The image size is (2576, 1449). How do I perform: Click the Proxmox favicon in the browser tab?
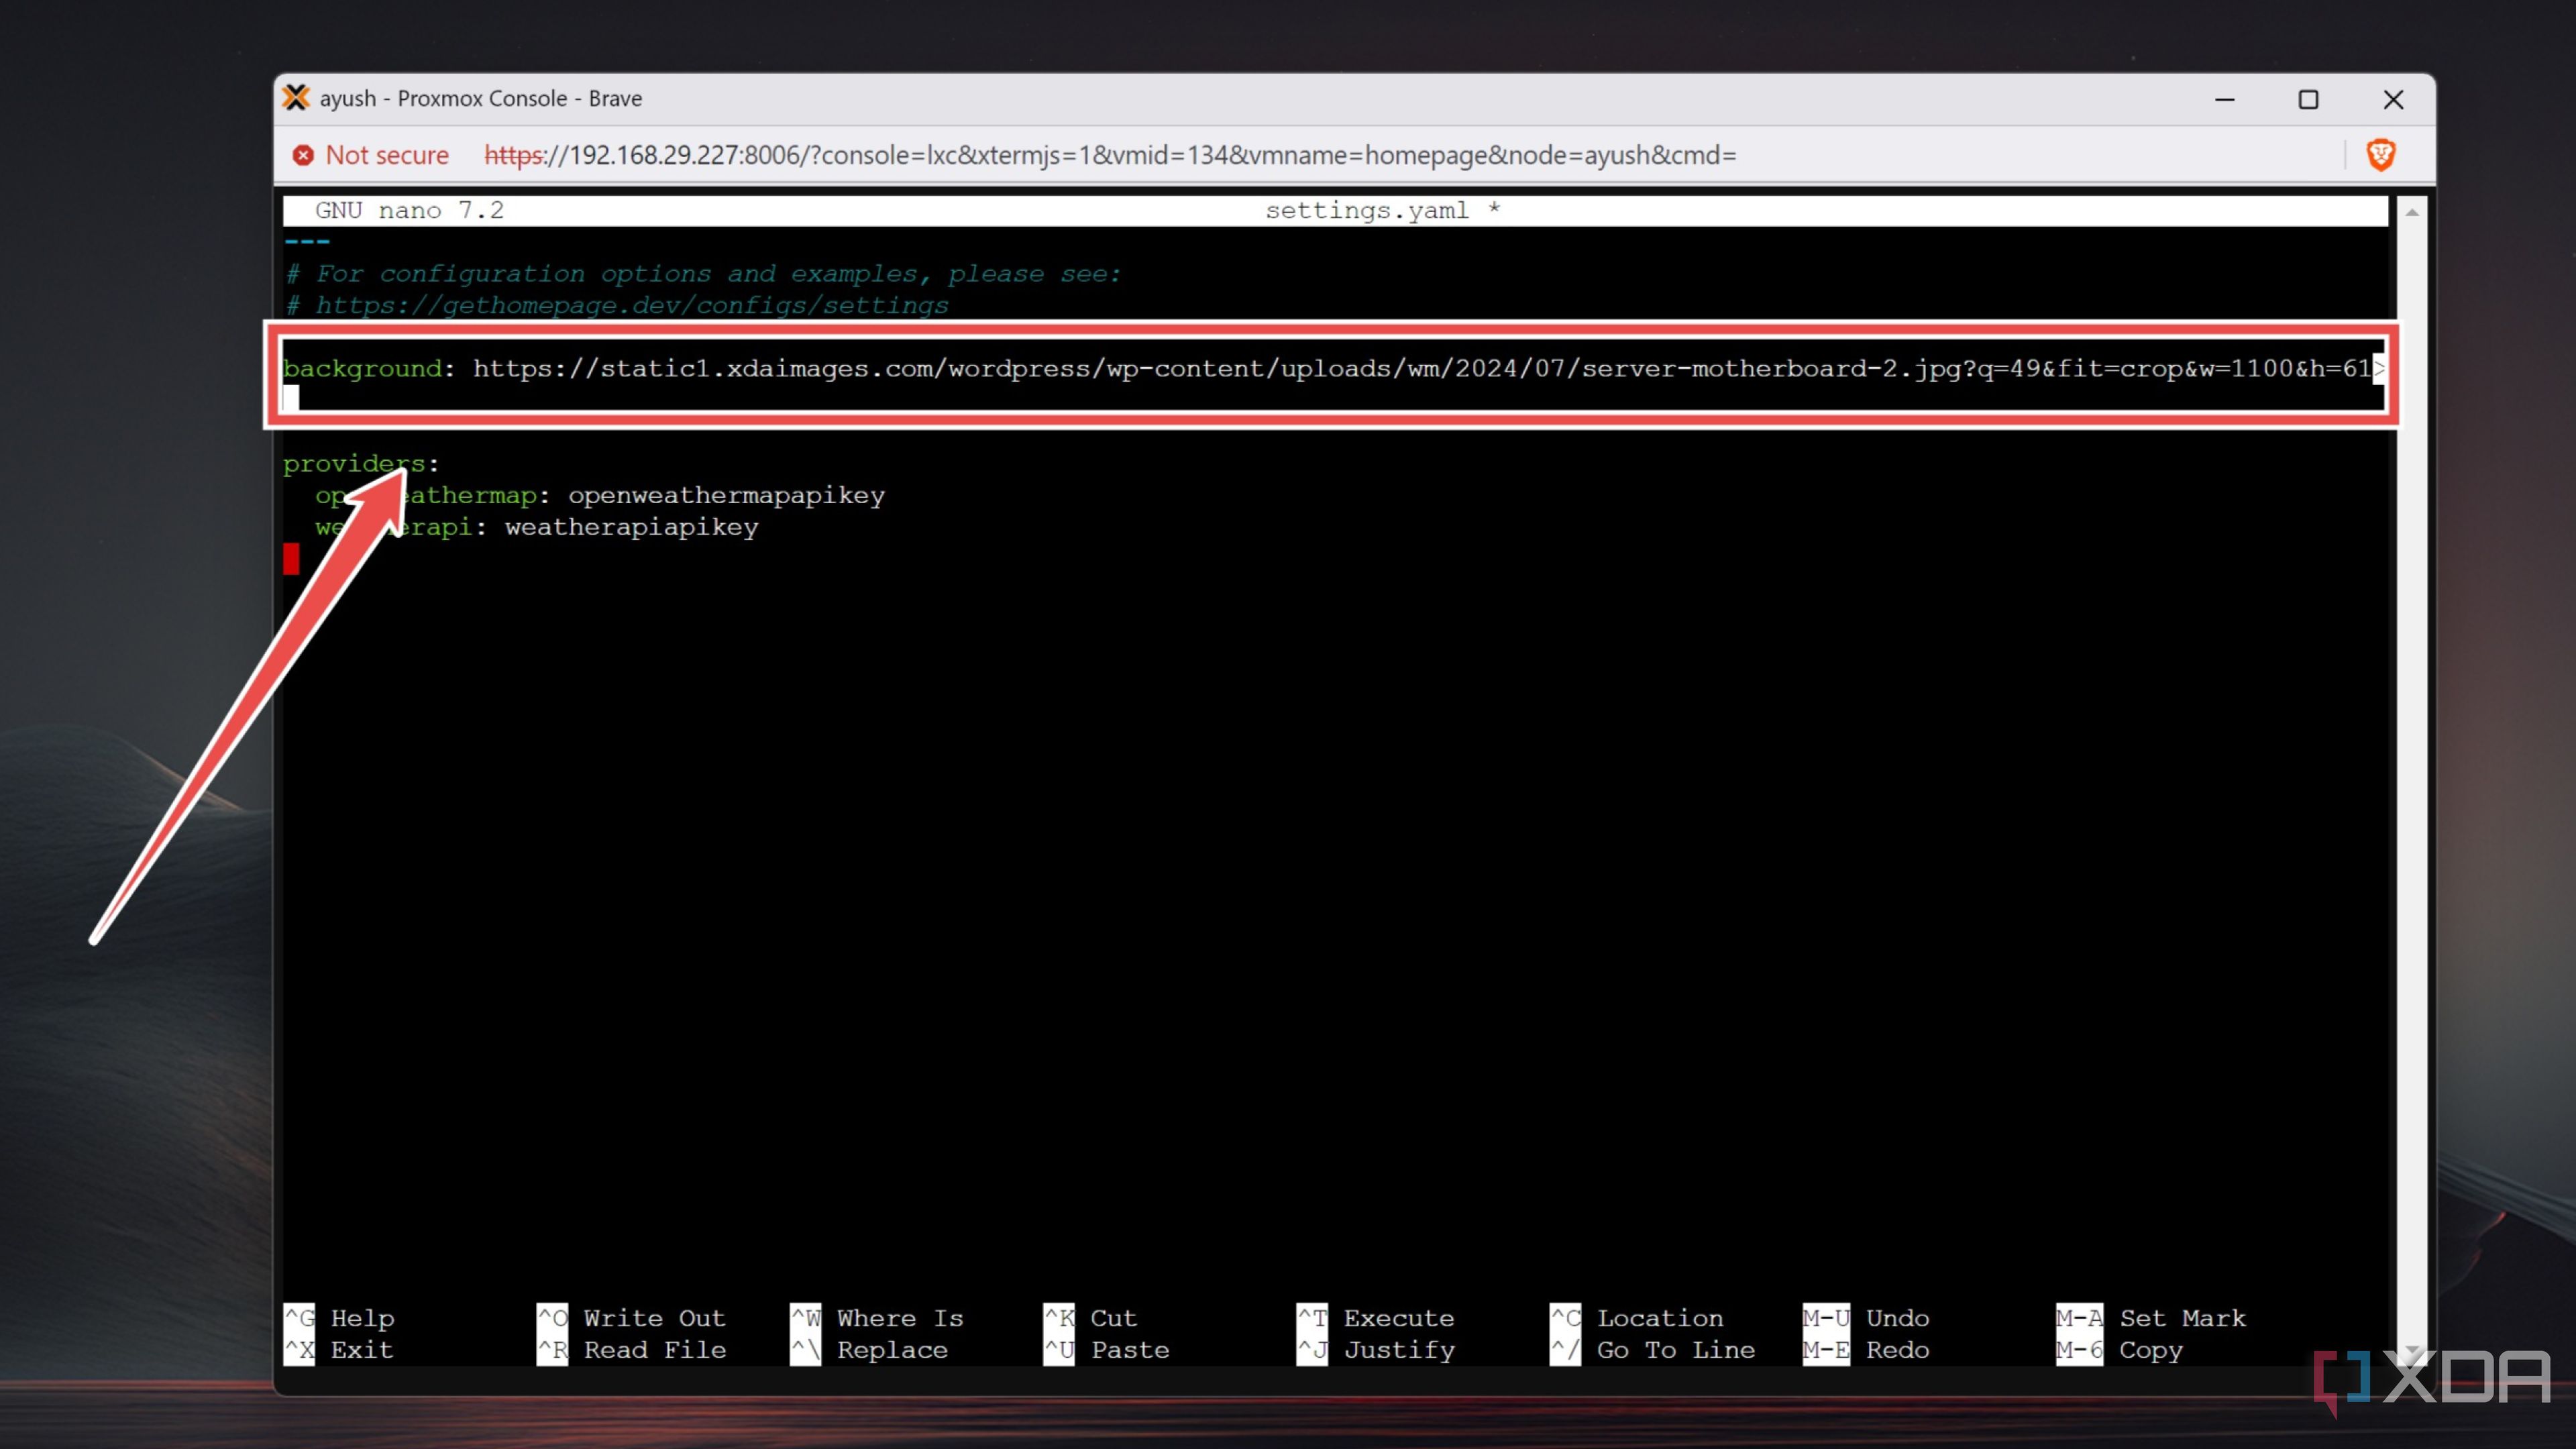296,98
